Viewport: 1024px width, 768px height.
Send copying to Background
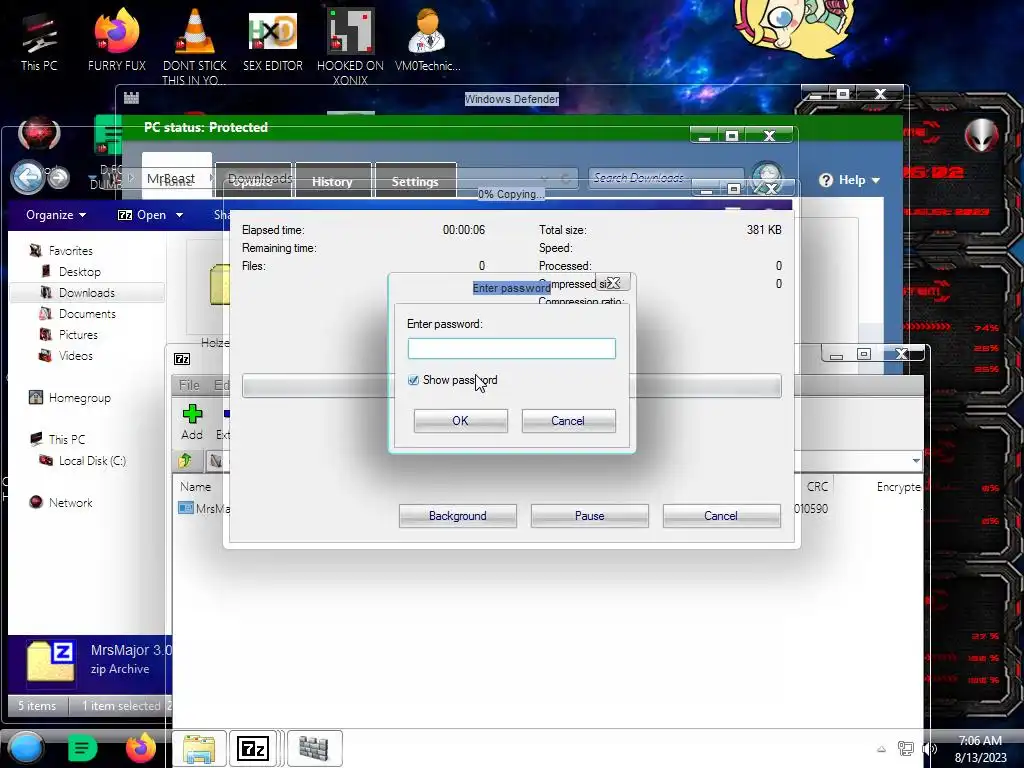(458, 515)
